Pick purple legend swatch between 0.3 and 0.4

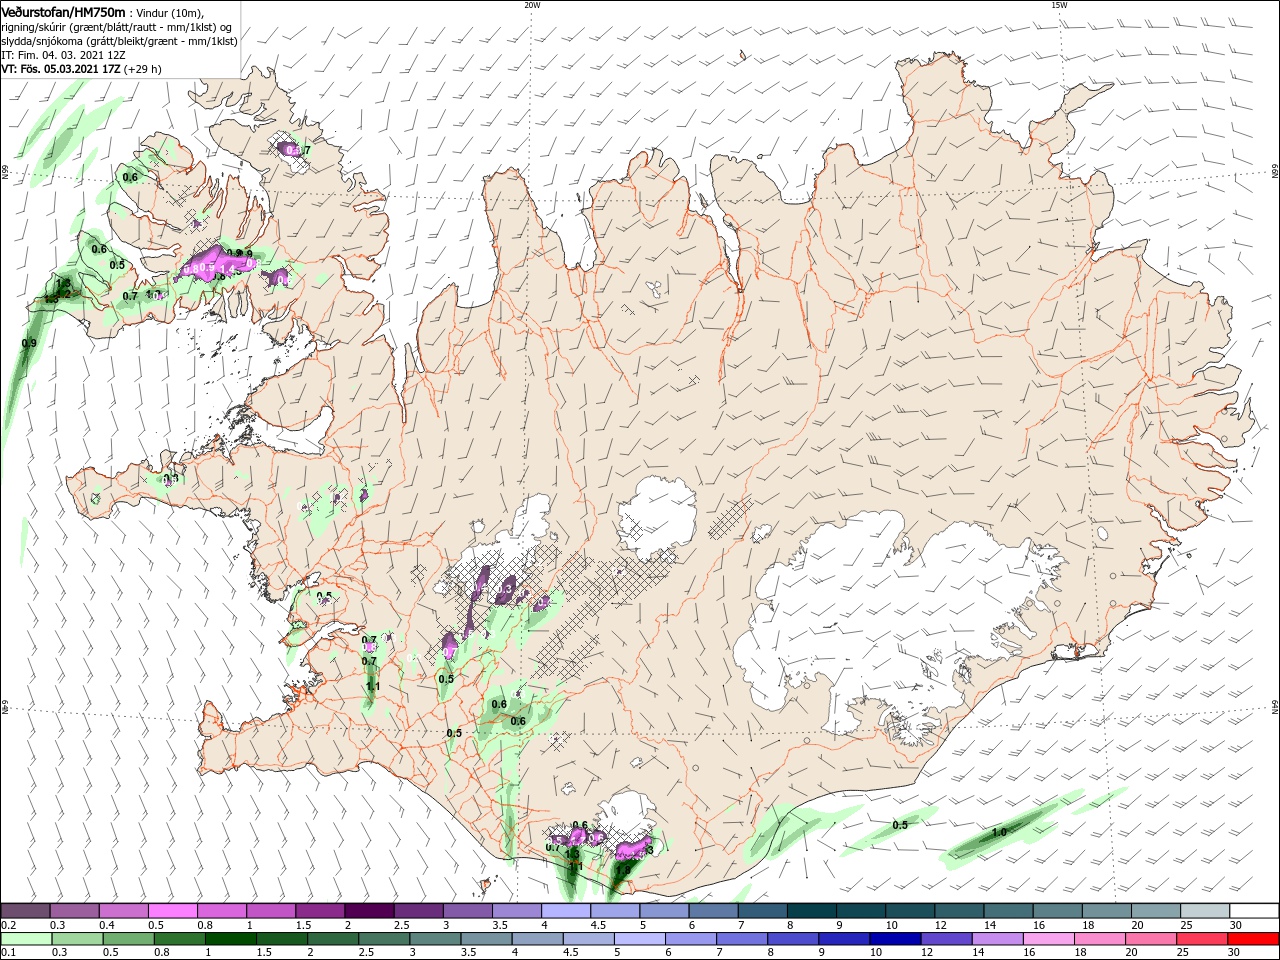pyautogui.click(x=75, y=911)
